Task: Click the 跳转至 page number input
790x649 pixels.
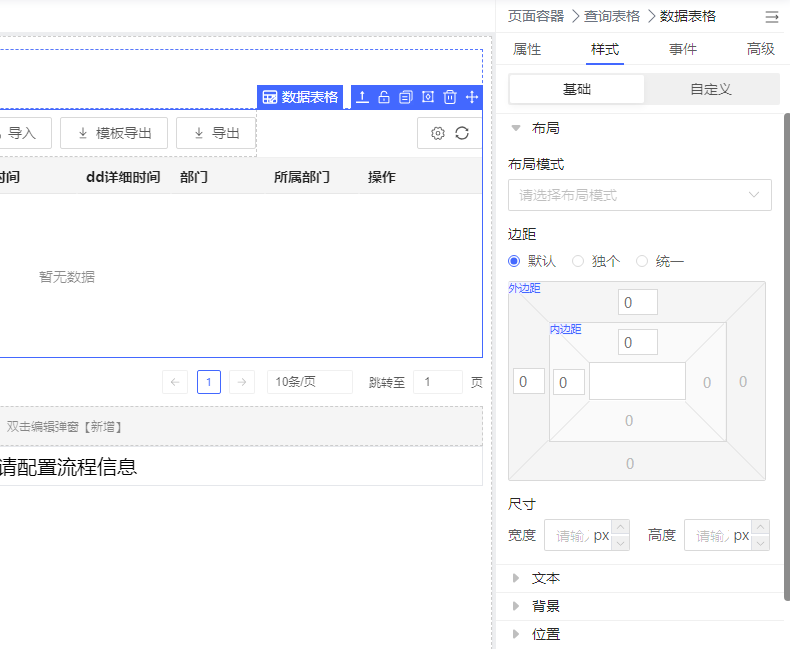Action: pos(438,382)
